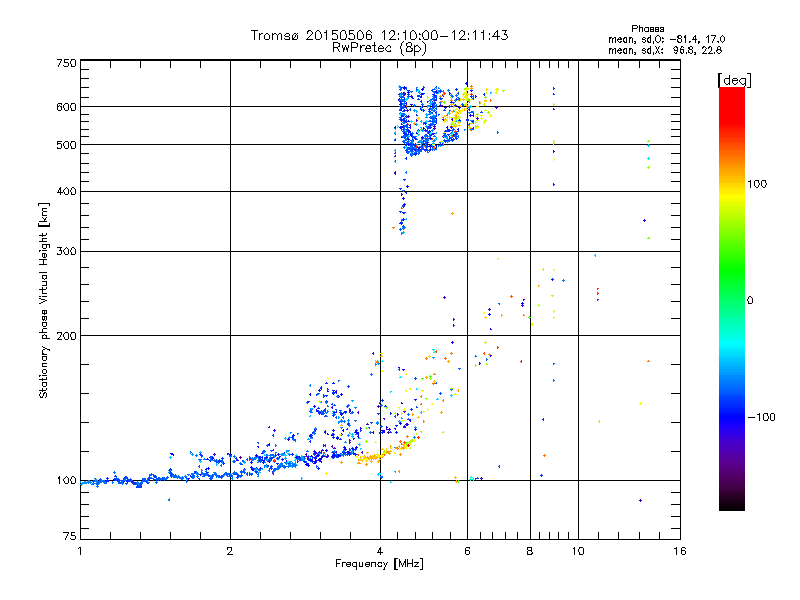This screenshot has height=600, width=800.
Task: Click the '8' x-axis tick label
Action: [530, 551]
